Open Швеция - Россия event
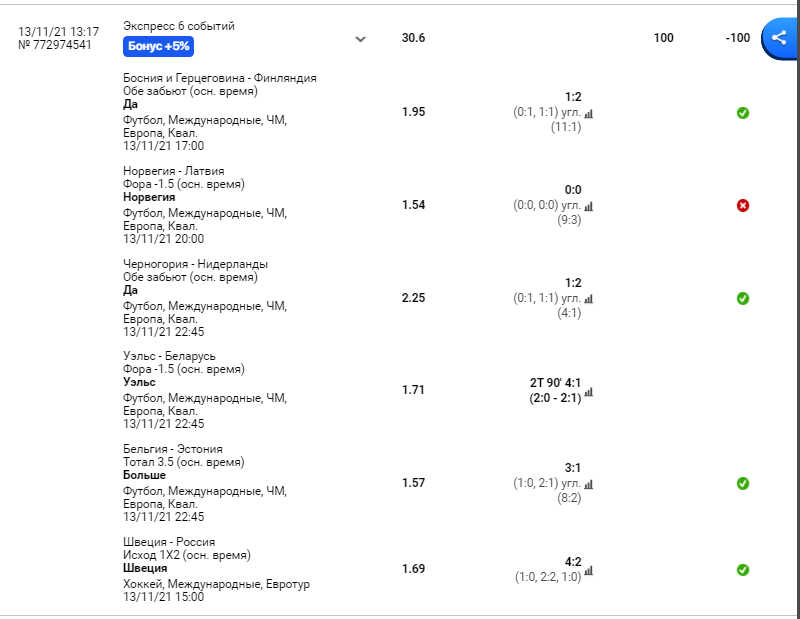Viewport: 800px width, 619px height. (x=169, y=541)
